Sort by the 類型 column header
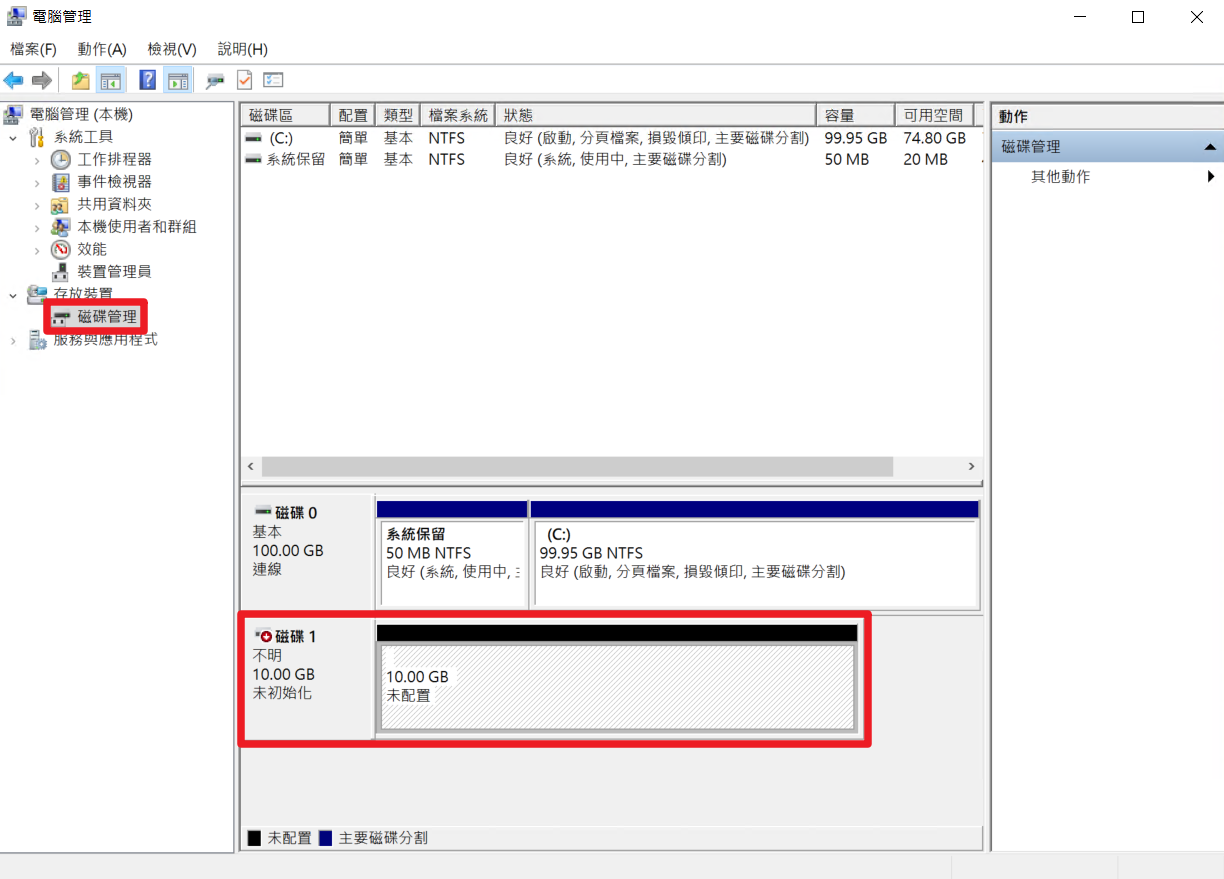Image resolution: width=1224 pixels, height=879 pixels. (399, 116)
